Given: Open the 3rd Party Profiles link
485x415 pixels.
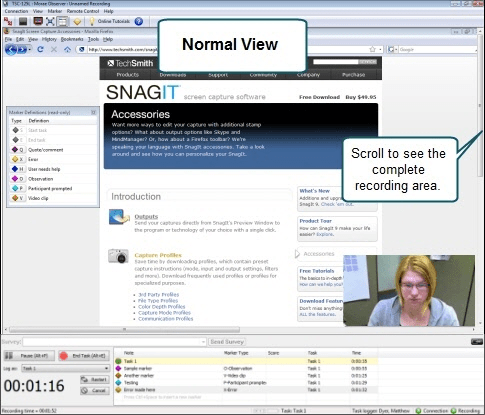Looking at the screenshot, I should tap(159, 295).
